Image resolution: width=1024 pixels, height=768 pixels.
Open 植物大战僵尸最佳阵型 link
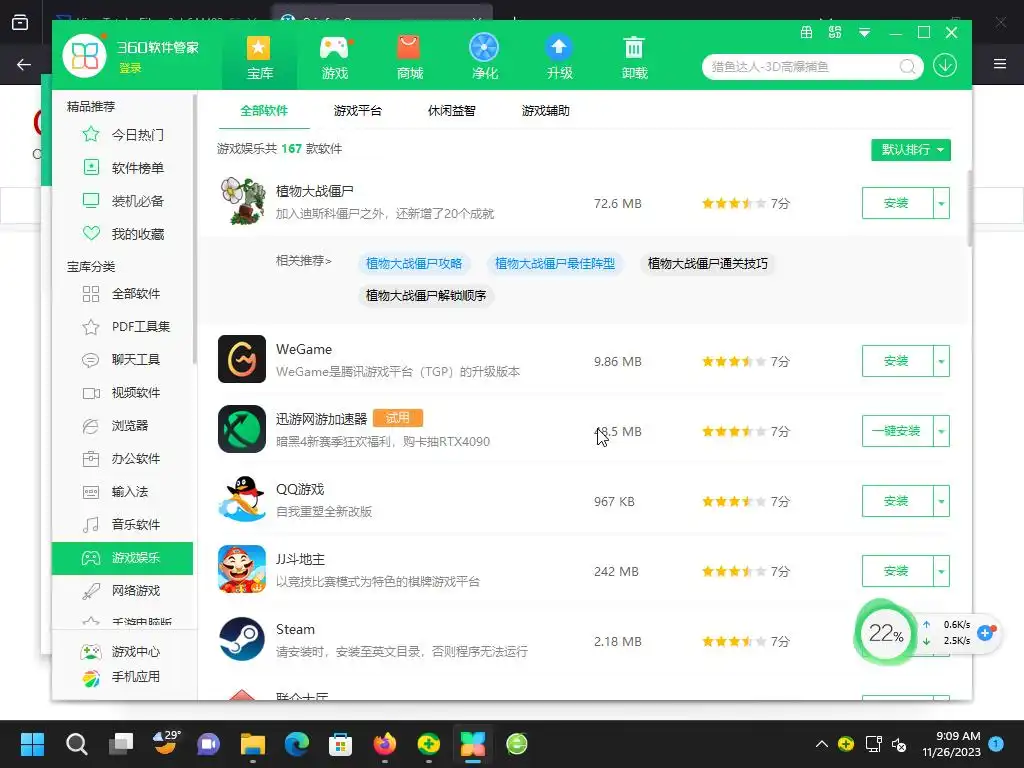point(555,264)
